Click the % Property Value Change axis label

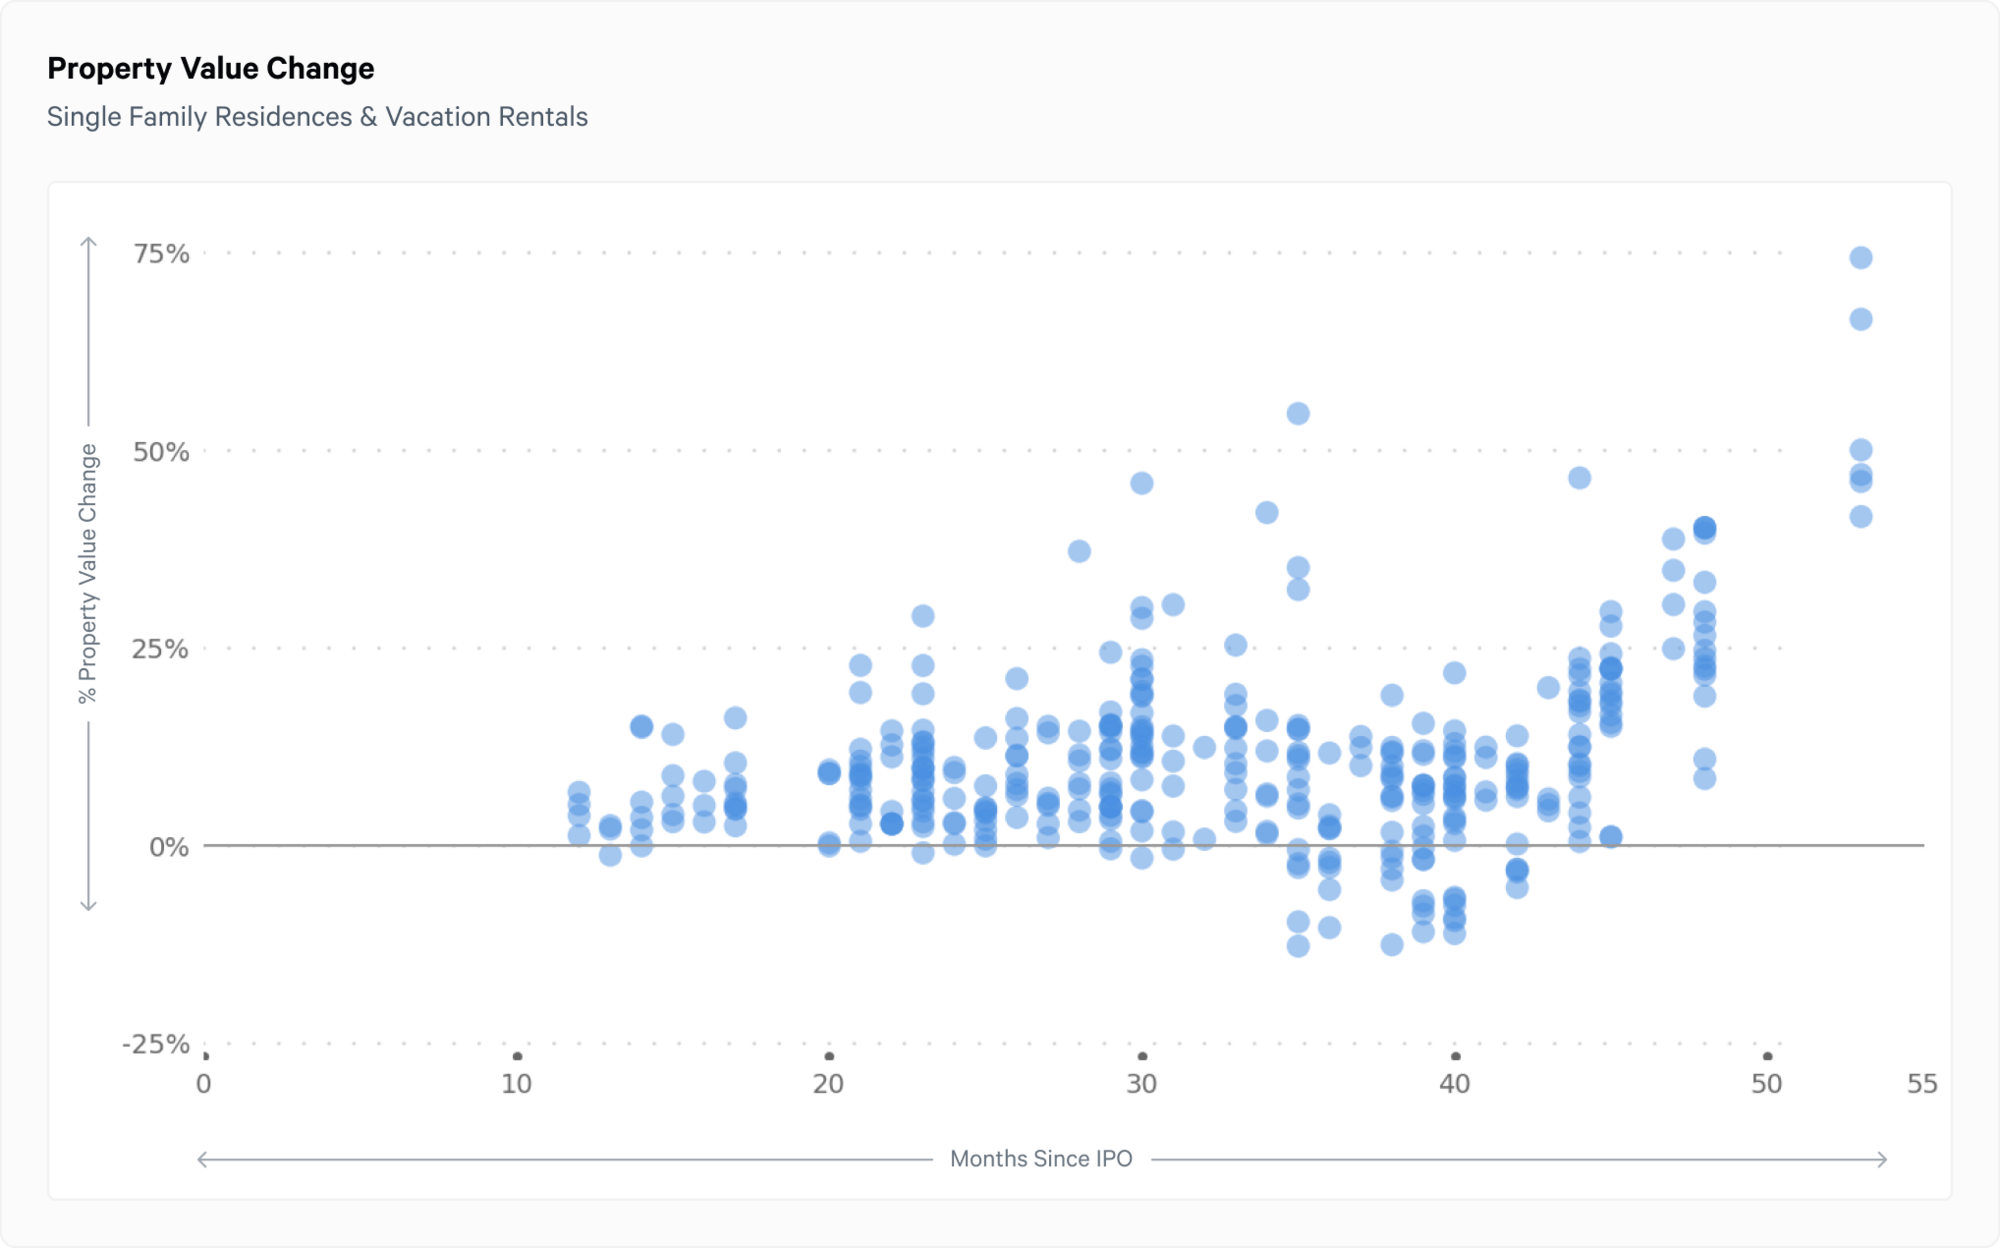tap(88, 573)
